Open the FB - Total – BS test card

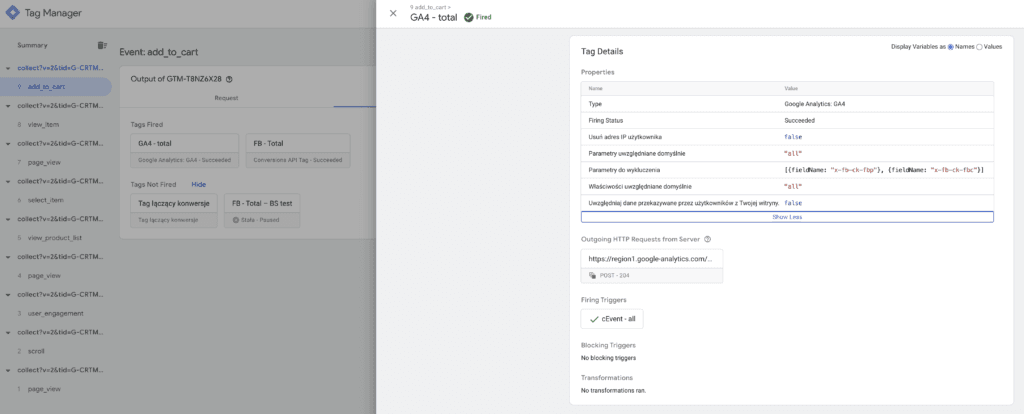pyautogui.click(x=262, y=210)
